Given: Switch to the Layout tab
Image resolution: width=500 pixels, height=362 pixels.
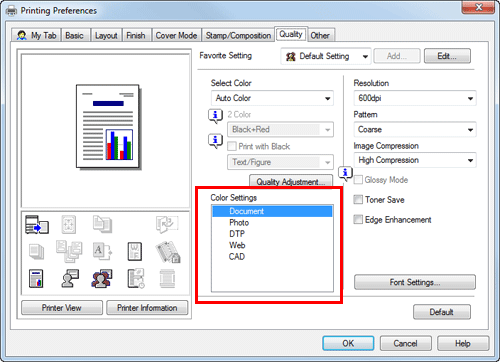Looking at the screenshot, I should coord(106,35).
